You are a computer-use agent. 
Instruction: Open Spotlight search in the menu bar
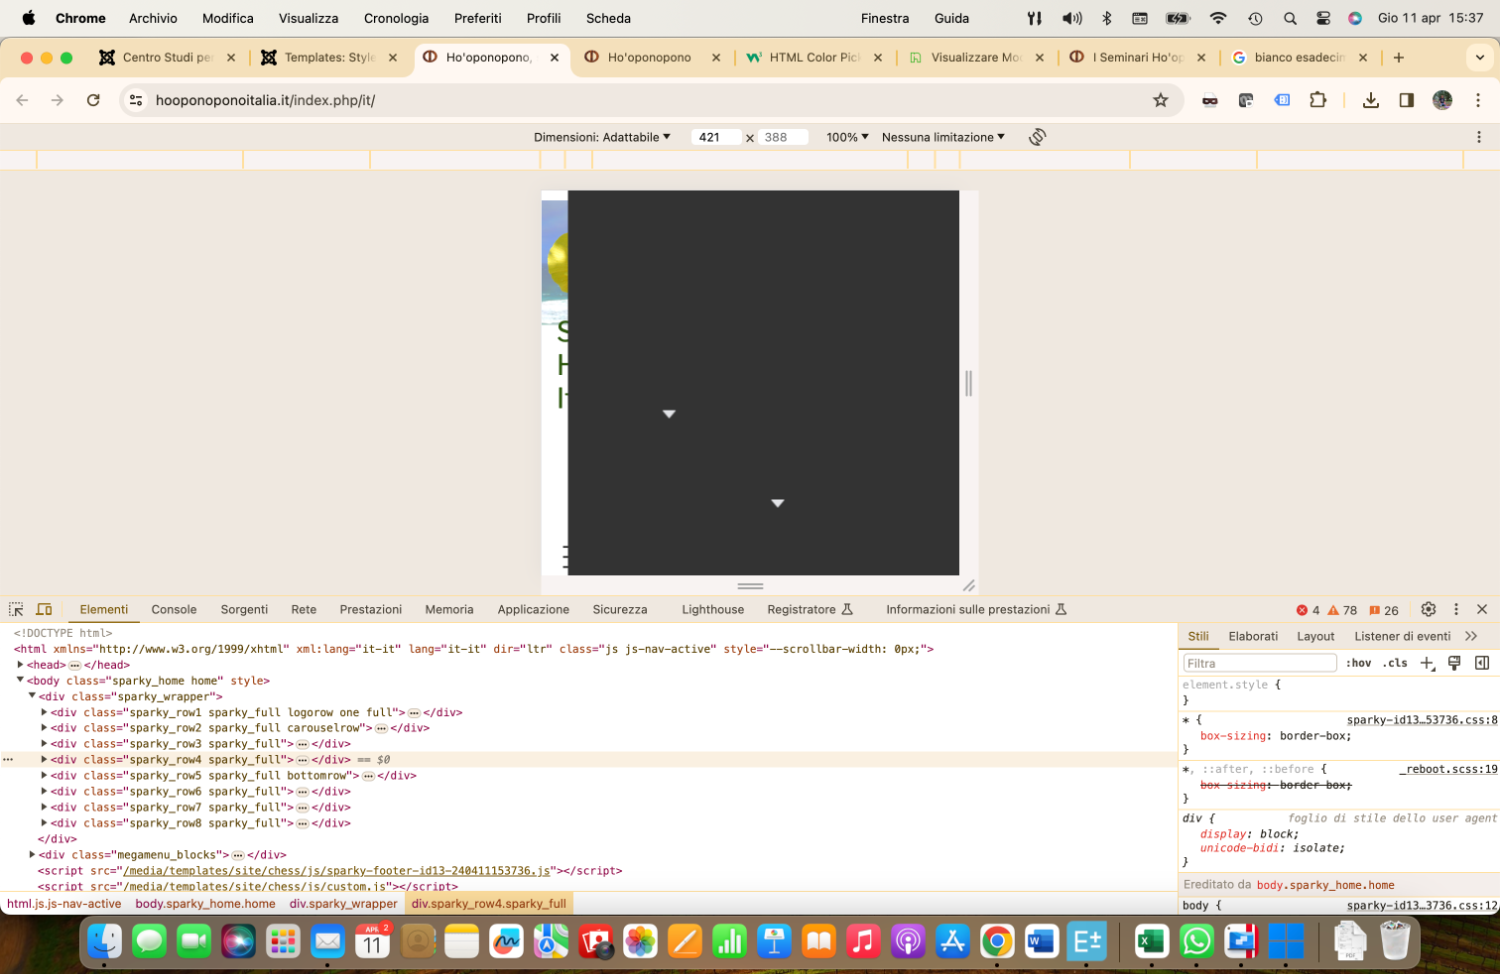tap(1290, 18)
